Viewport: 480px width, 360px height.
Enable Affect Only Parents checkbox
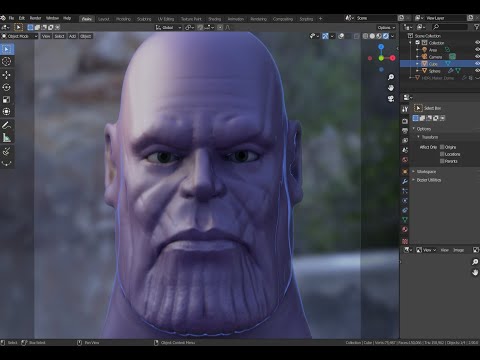pyautogui.click(x=442, y=161)
